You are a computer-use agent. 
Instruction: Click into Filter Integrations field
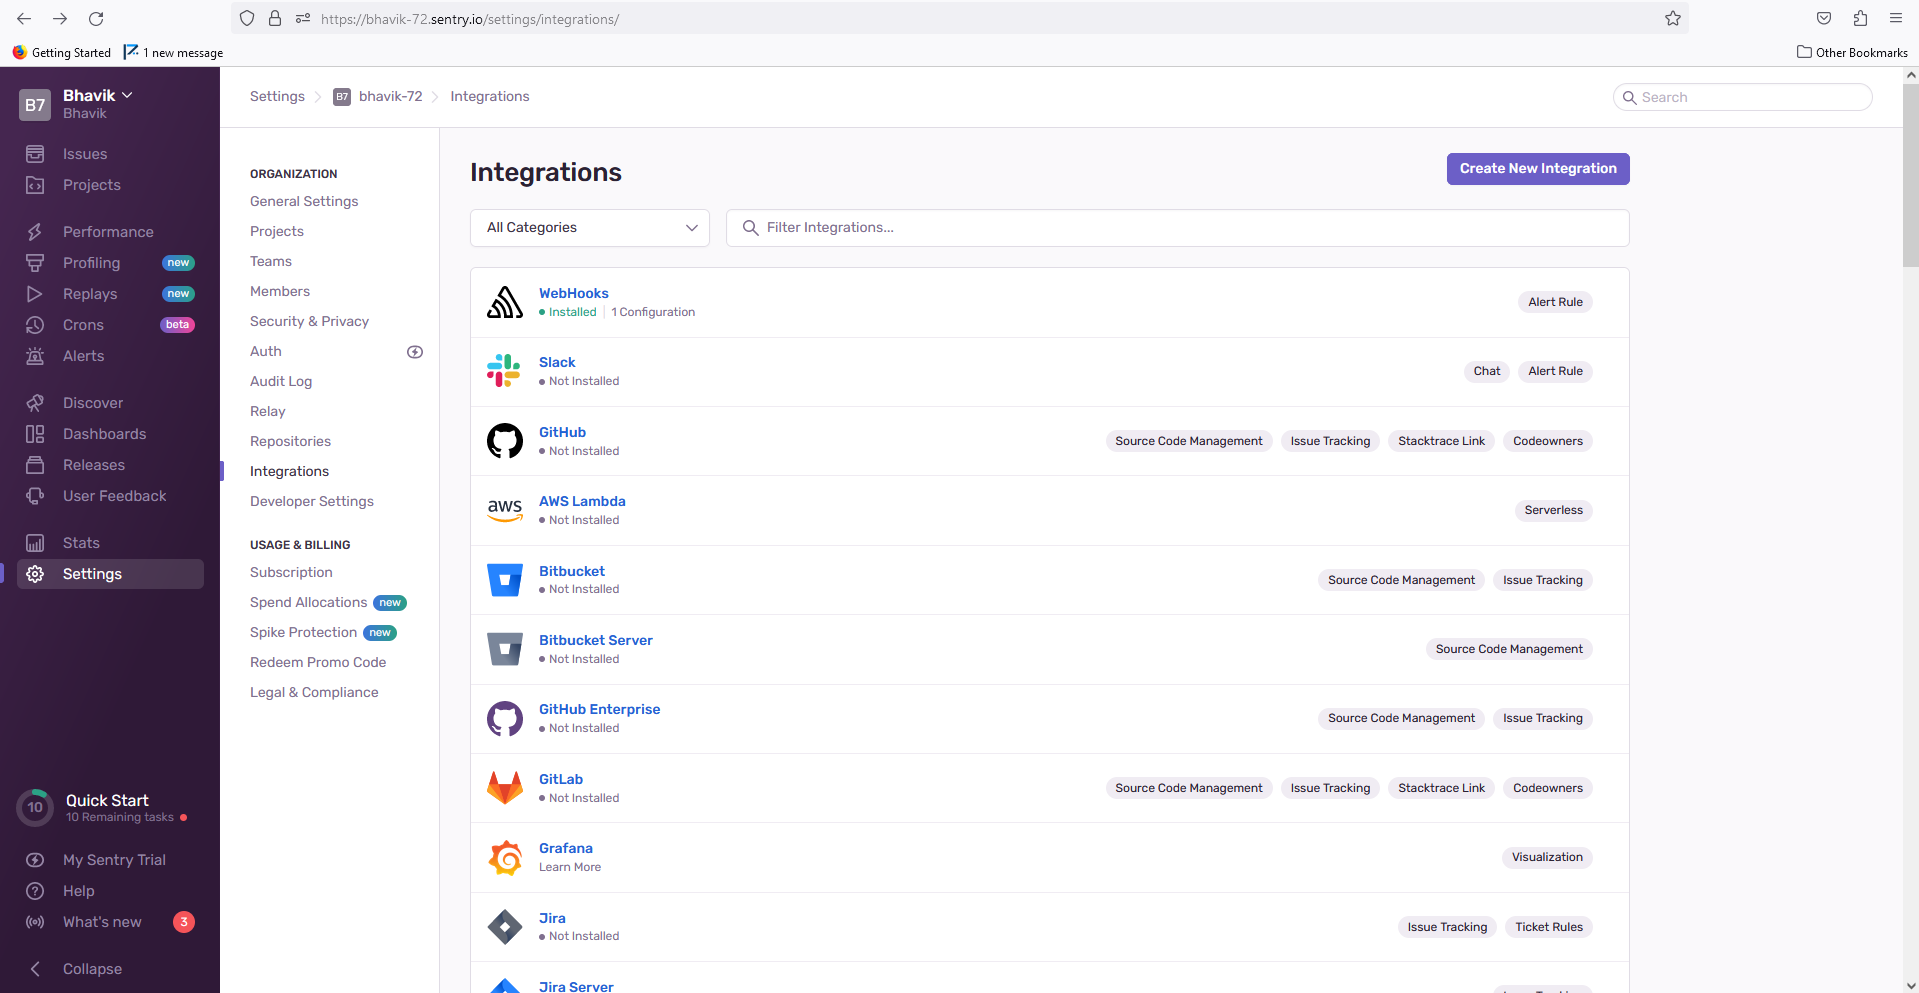[x=1178, y=228]
